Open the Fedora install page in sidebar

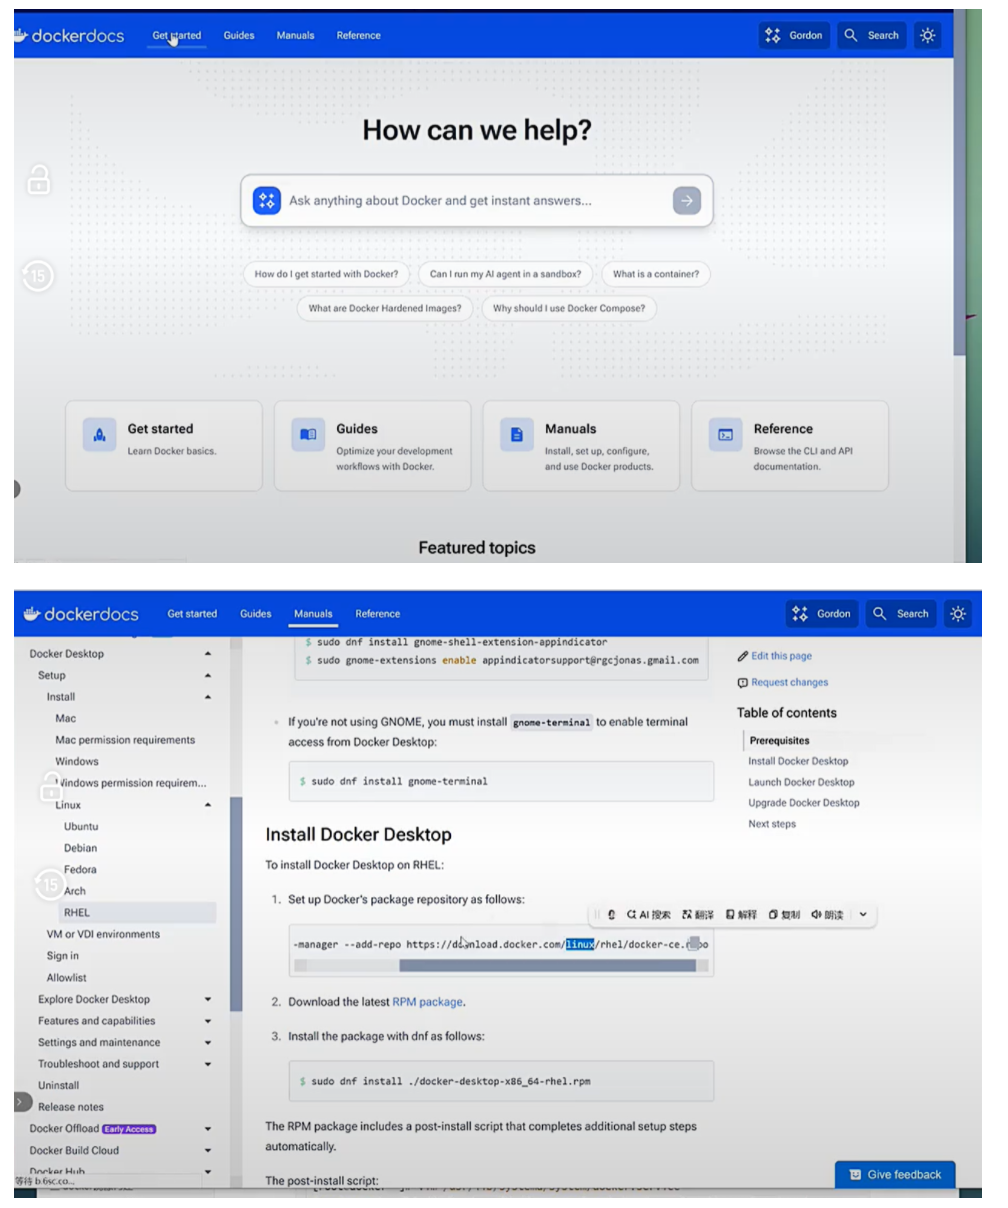pyautogui.click(x=80, y=870)
